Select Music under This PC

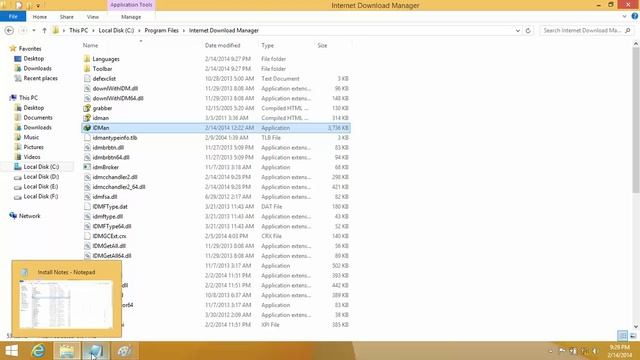click(31, 137)
